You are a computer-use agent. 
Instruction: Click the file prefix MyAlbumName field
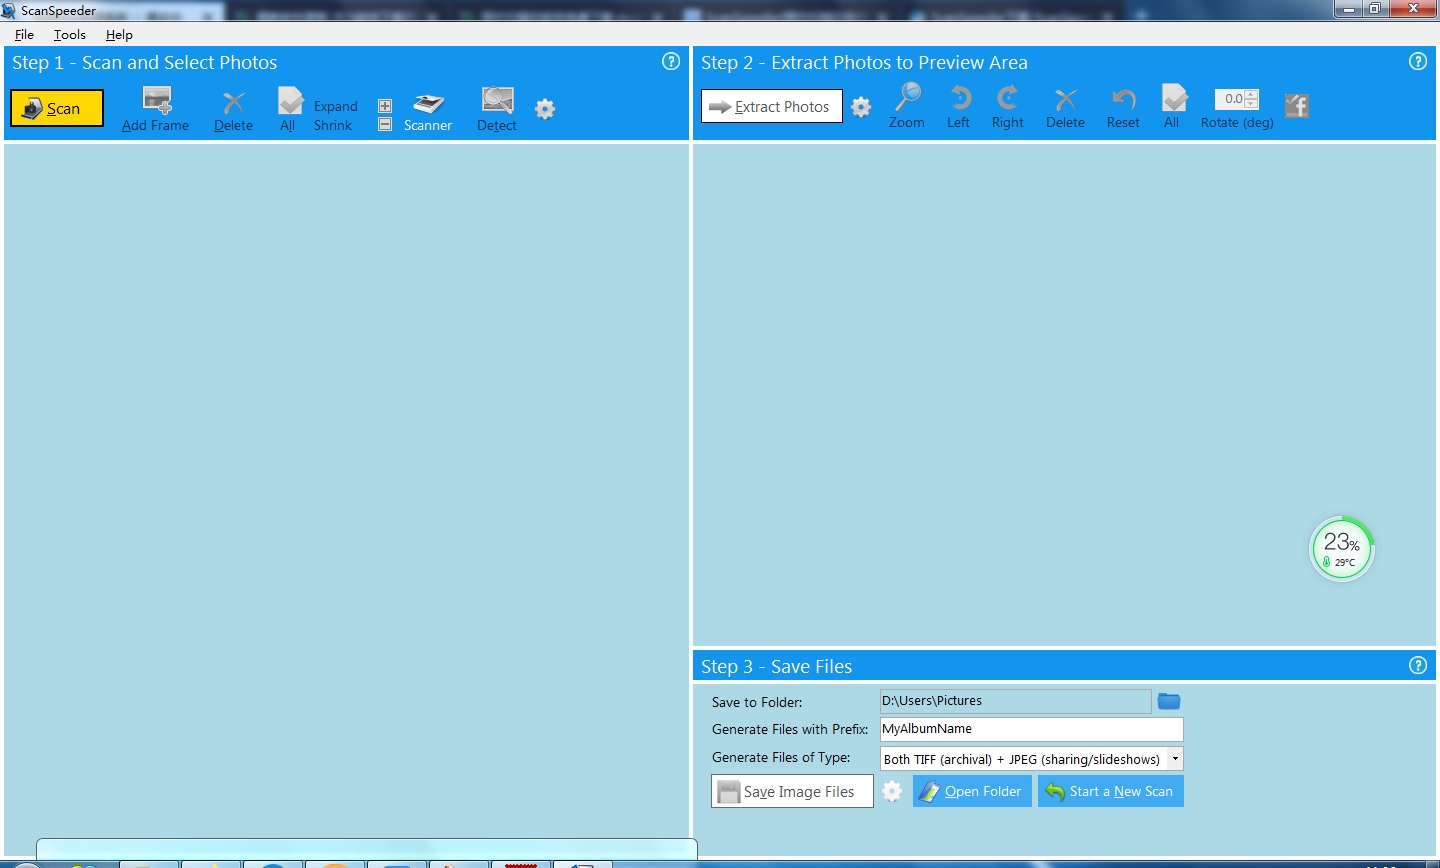coord(1030,729)
